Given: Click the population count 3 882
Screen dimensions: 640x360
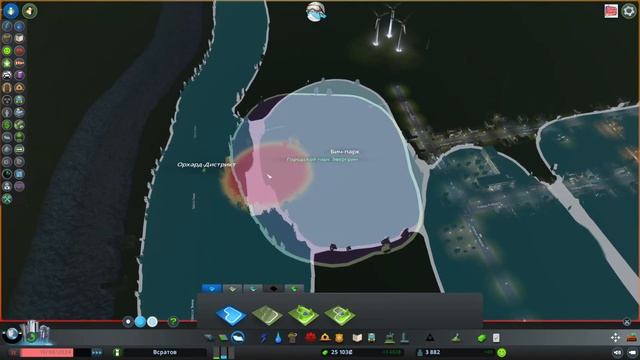Looking at the screenshot, I should [x=433, y=352].
